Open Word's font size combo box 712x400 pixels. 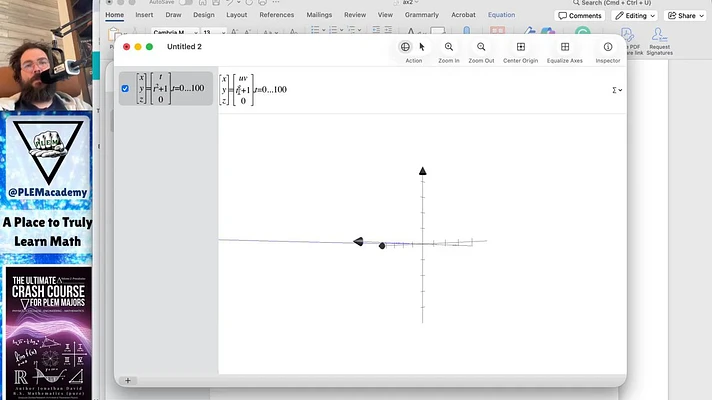213,32
